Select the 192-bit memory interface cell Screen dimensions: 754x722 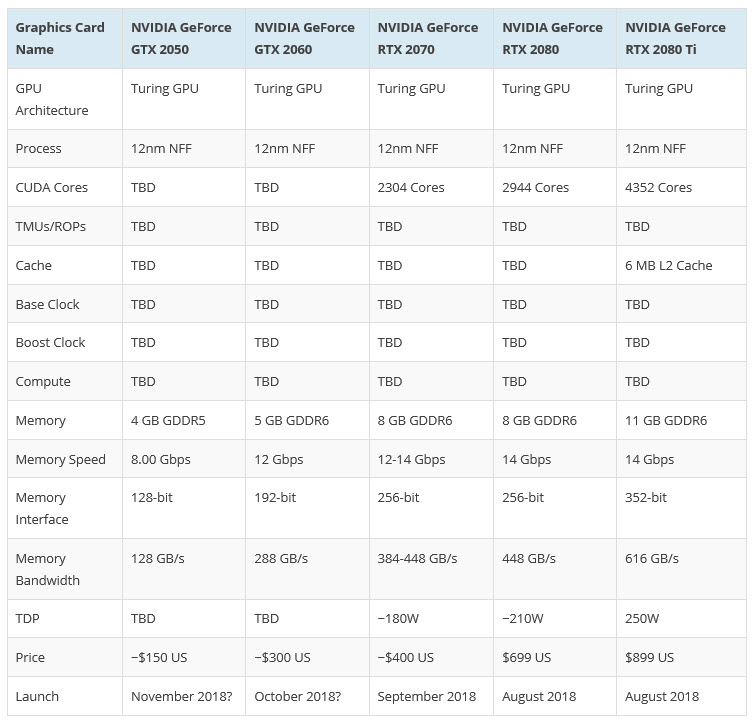coord(275,497)
